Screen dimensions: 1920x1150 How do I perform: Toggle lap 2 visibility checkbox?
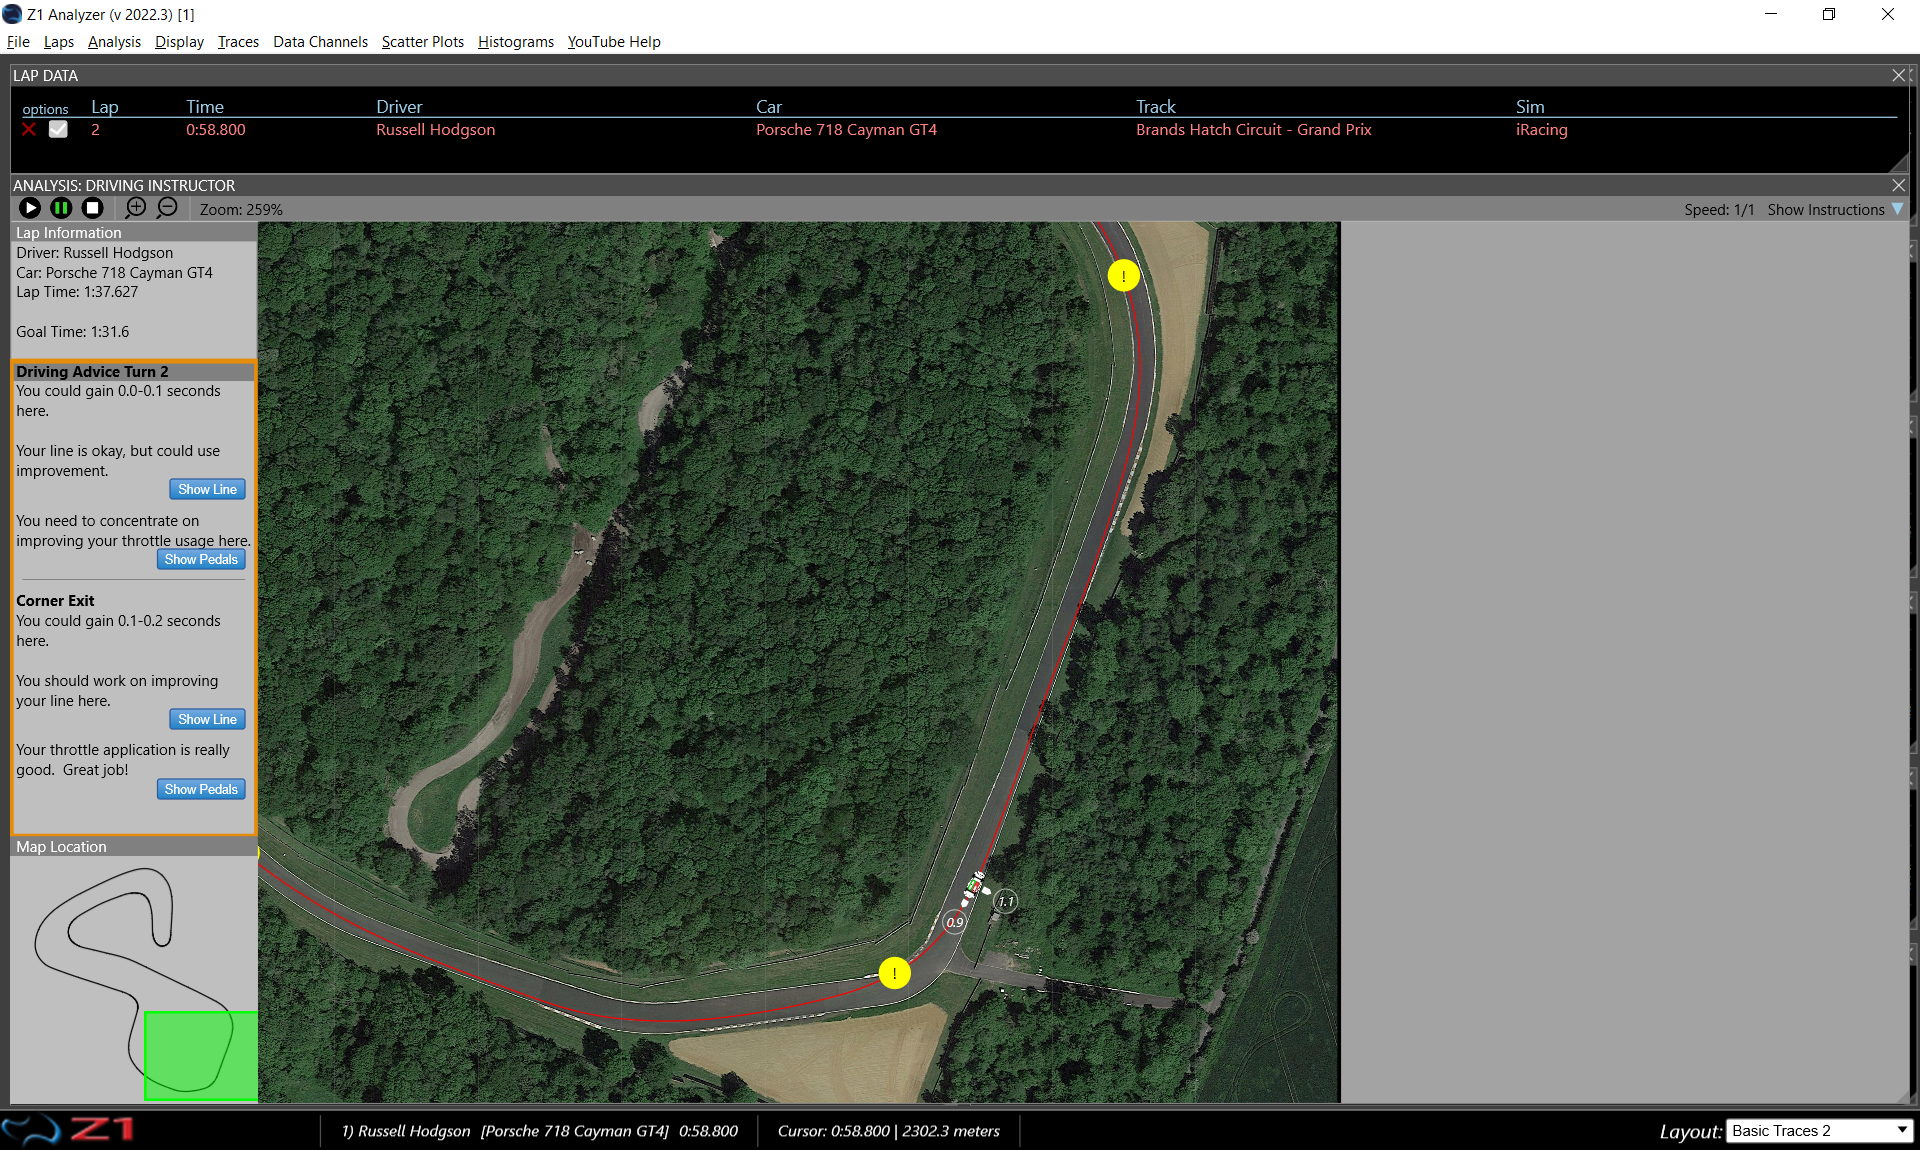[58, 129]
